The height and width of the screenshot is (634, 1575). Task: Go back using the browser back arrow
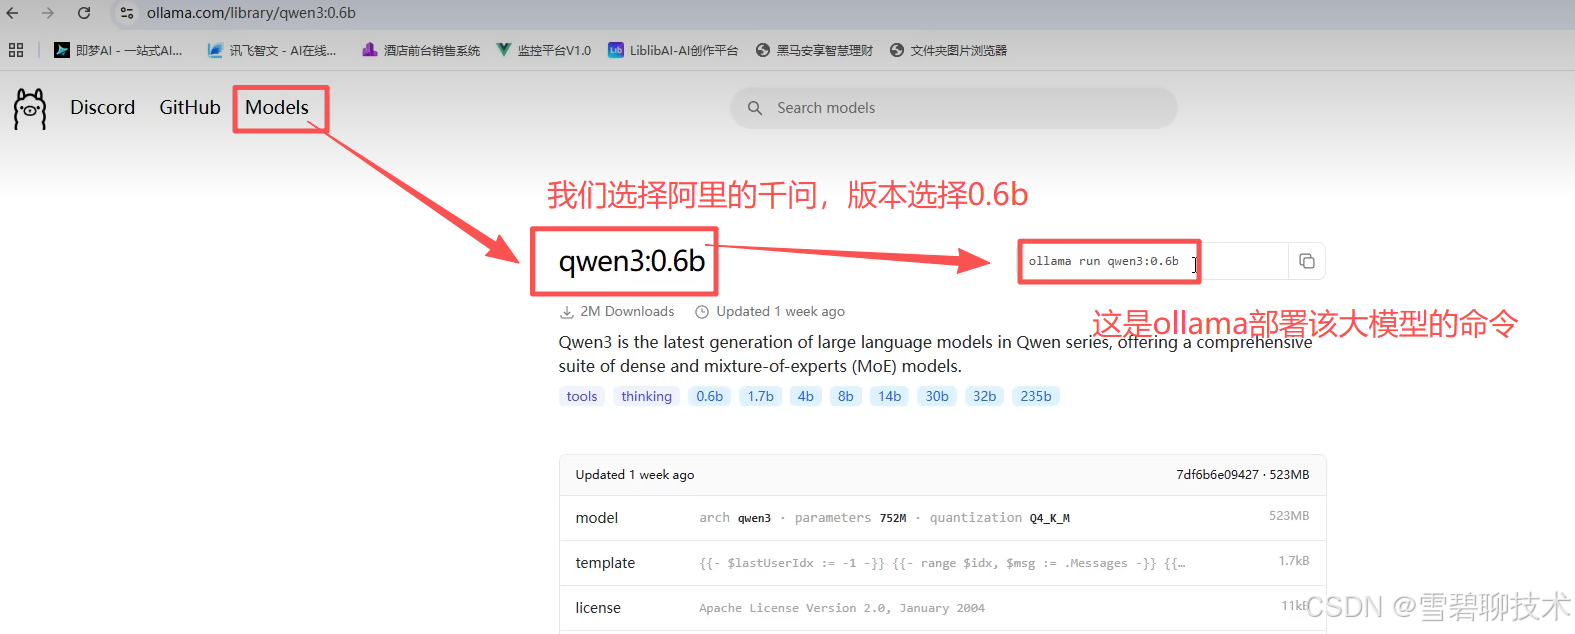[13, 13]
